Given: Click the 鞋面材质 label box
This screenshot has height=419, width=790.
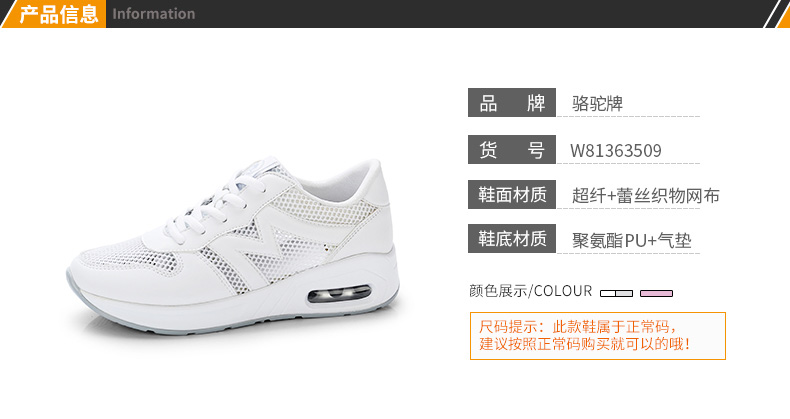Looking at the screenshot, I should (x=512, y=194).
